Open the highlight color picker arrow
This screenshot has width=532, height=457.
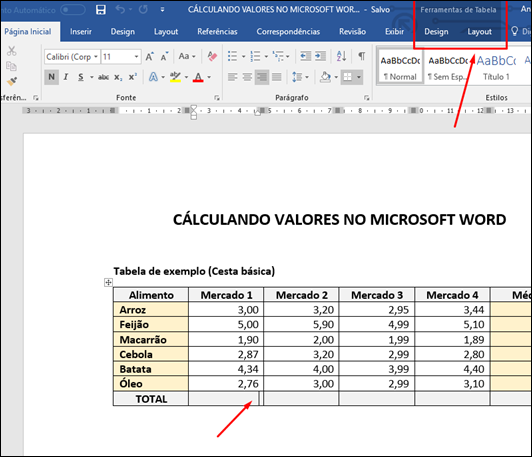tap(186, 77)
